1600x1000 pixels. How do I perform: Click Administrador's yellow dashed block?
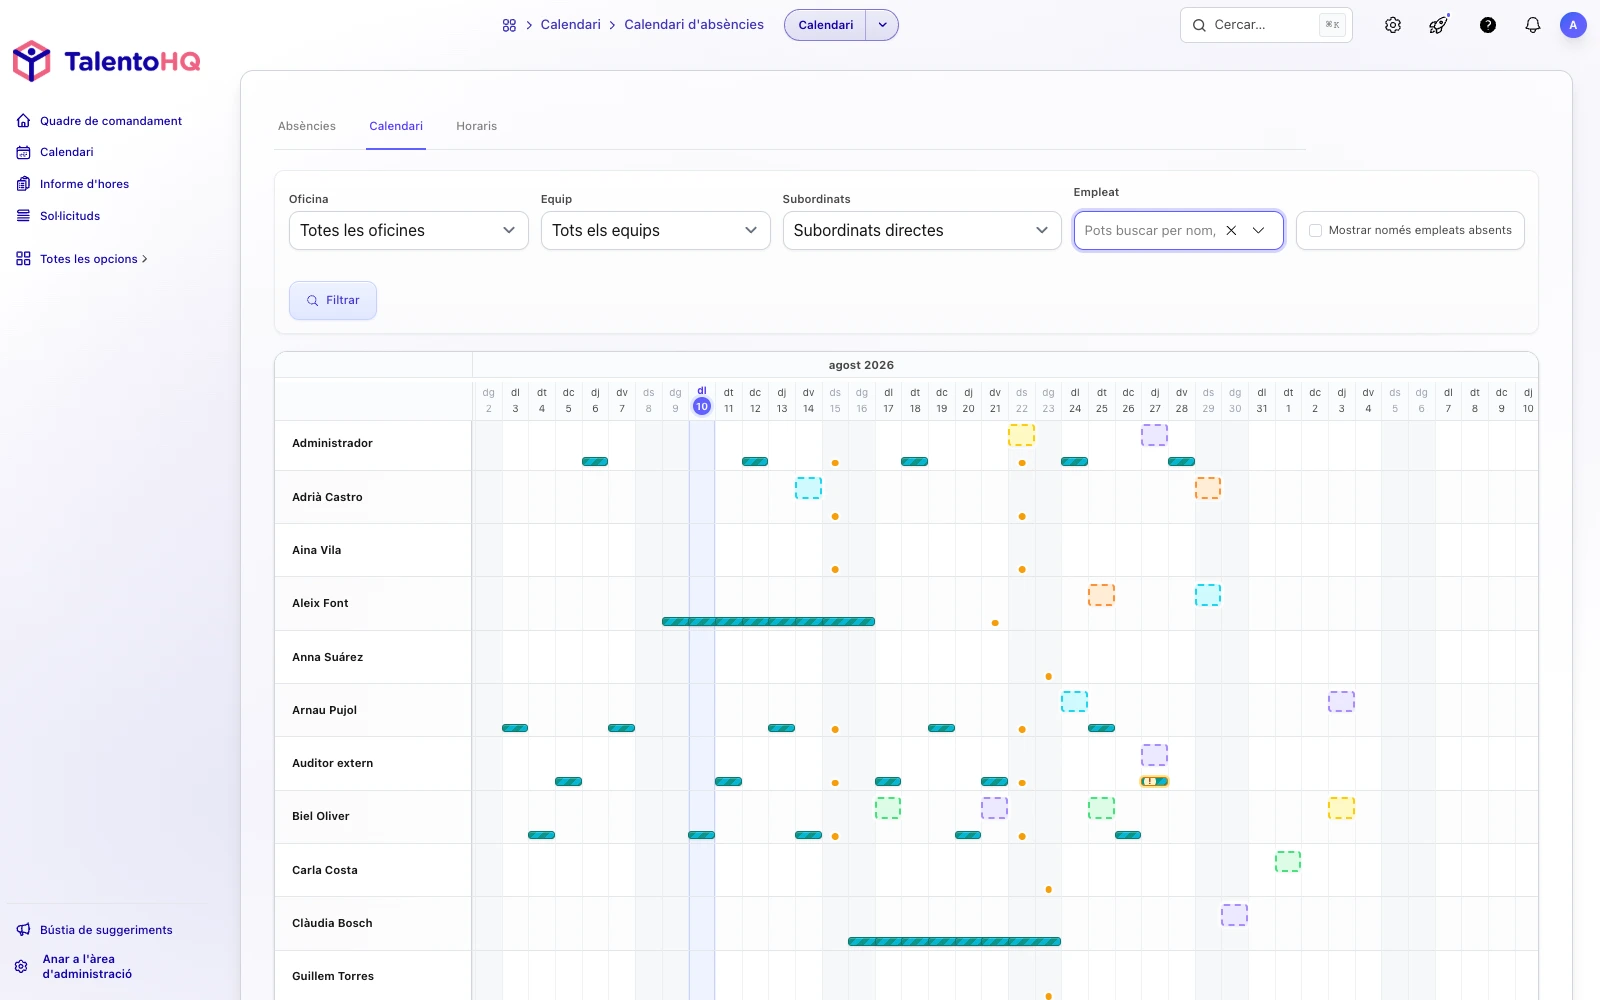[x=1021, y=435]
